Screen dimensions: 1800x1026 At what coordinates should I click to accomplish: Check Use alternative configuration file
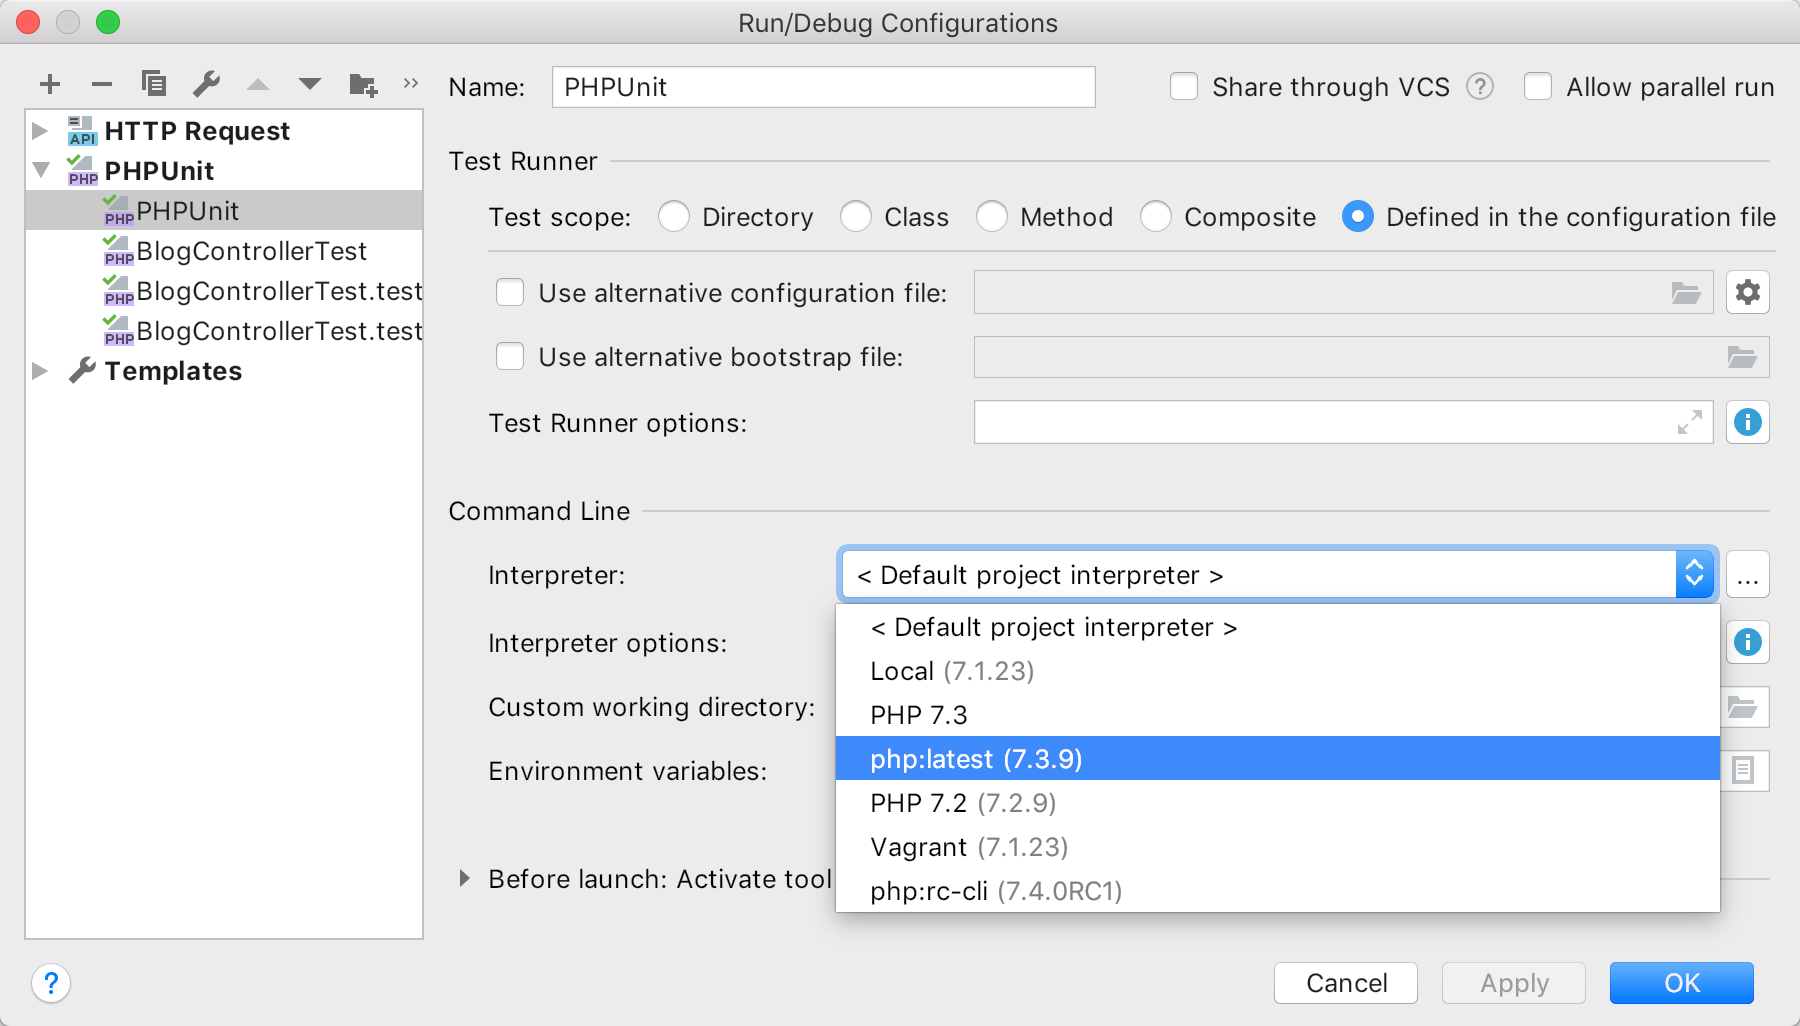(x=510, y=293)
